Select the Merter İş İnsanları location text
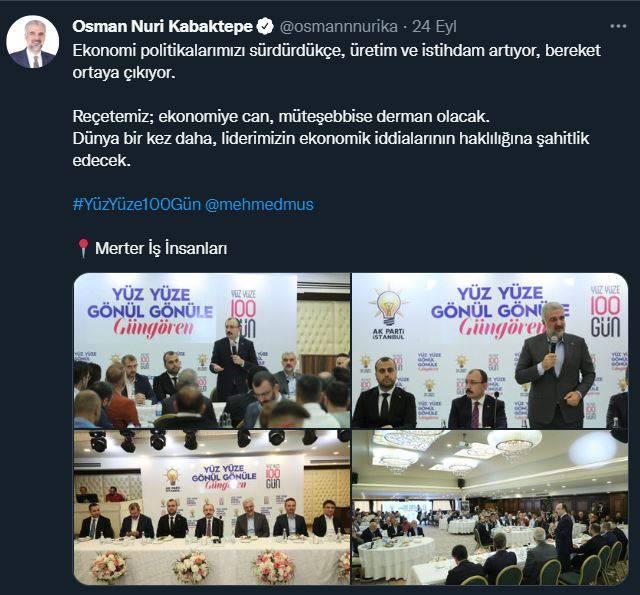Image resolution: width=640 pixels, height=595 pixels. point(161,248)
